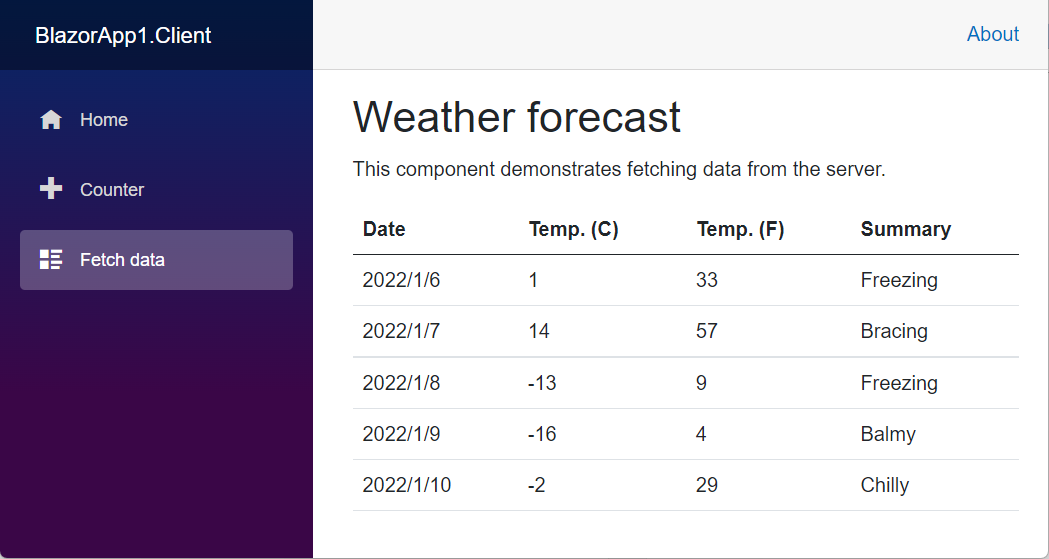
Task: Click the Counter plus icon
Action: (51, 189)
